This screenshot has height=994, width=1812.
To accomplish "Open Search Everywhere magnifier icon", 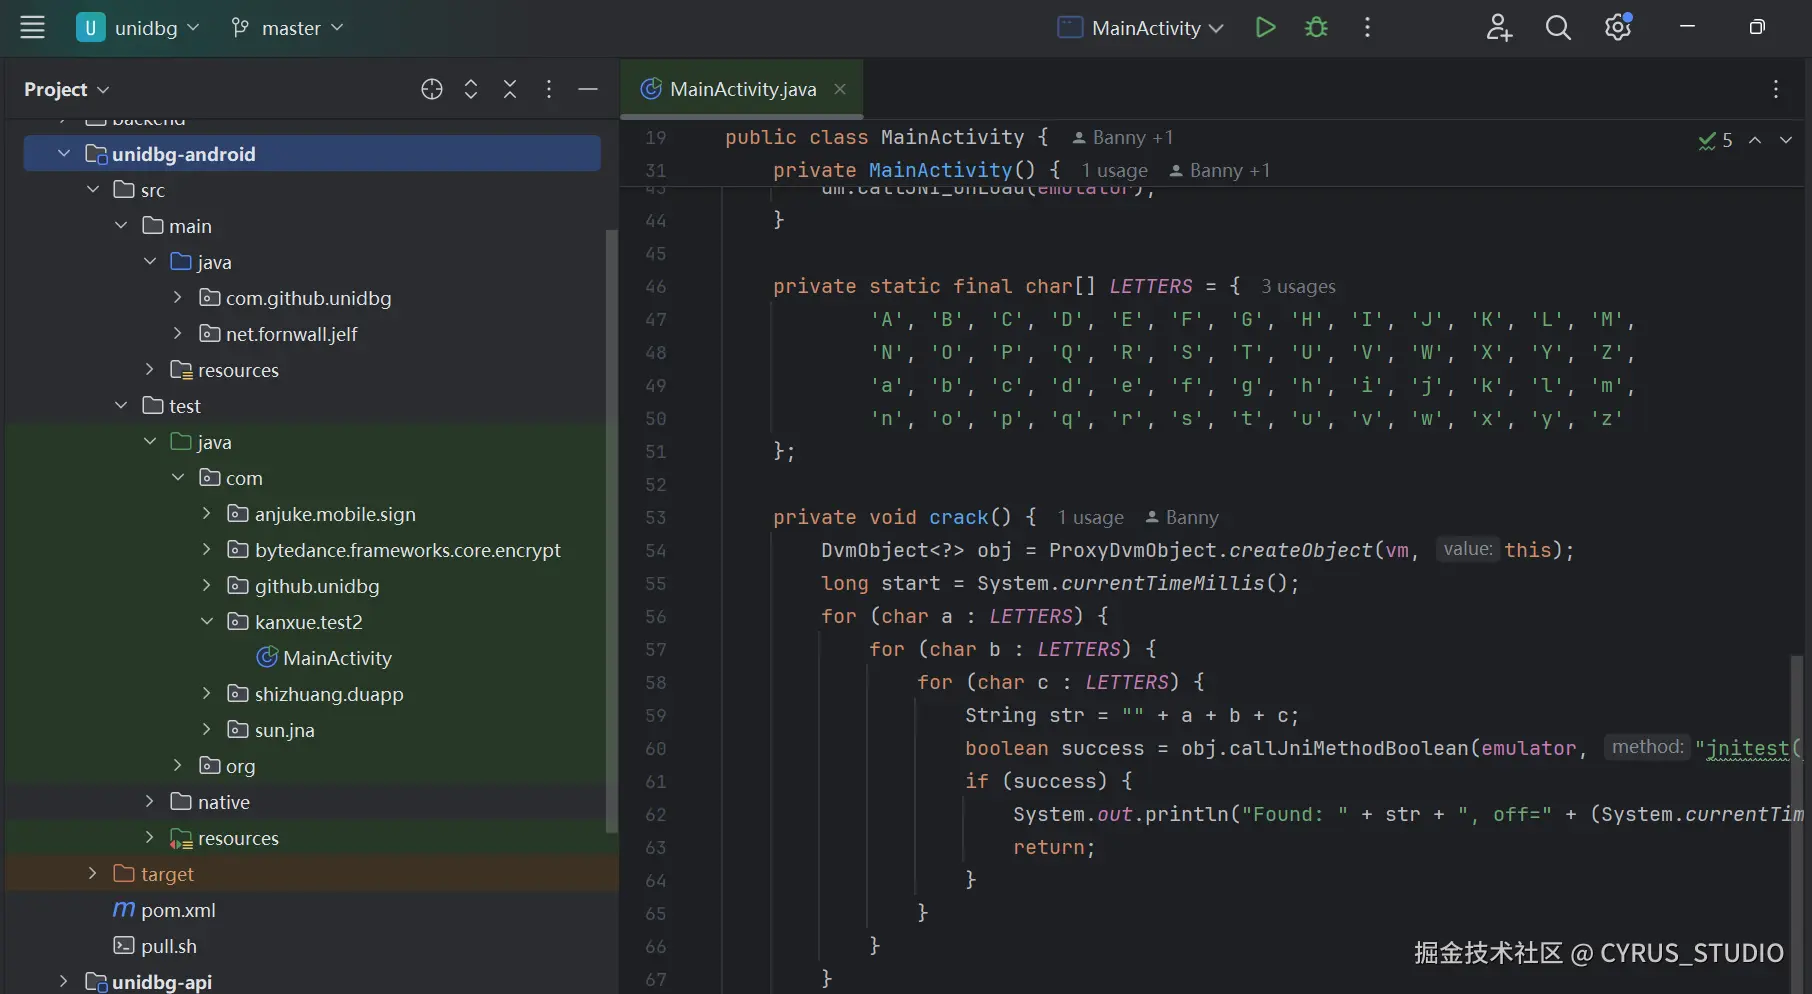I will pos(1557,28).
